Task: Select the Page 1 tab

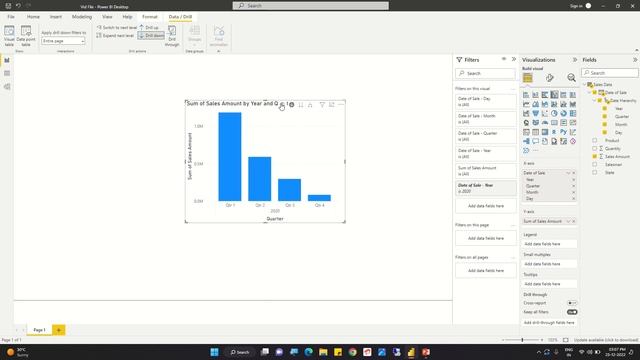Action: click(39, 330)
